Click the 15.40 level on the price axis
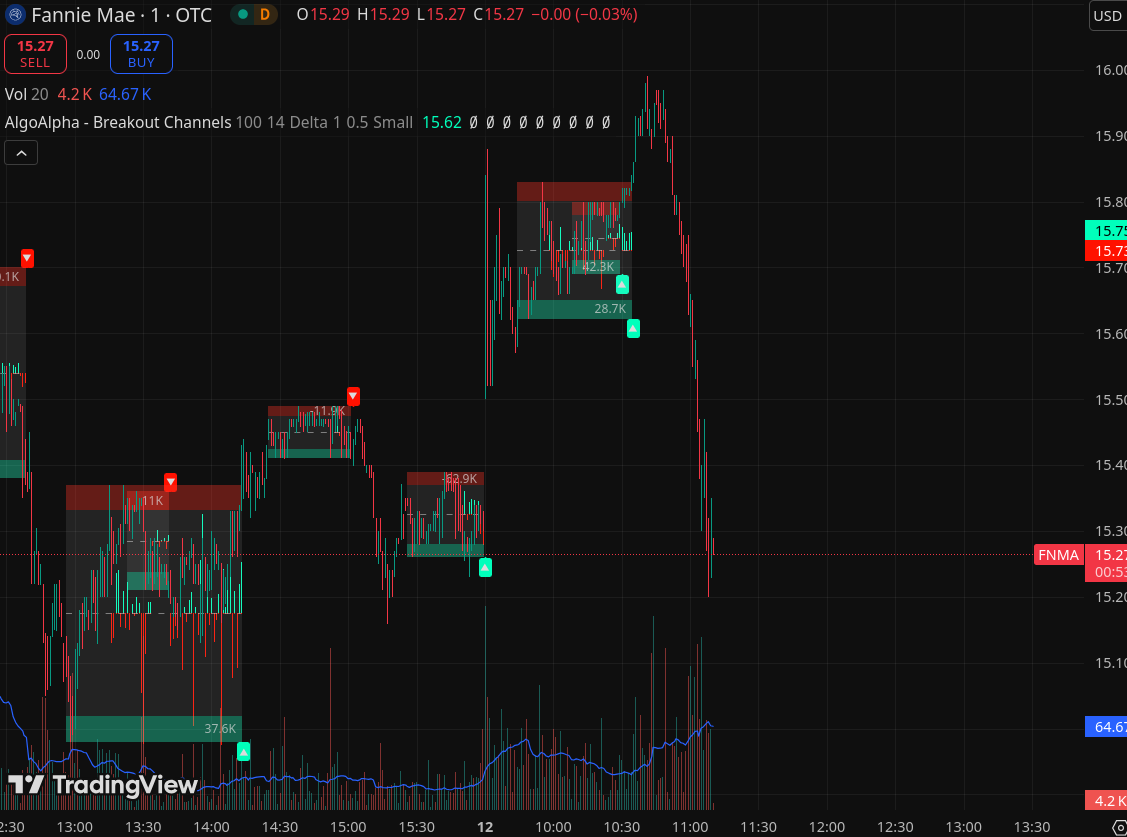This screenshot has height=837, width=1127. point(1110,465)
